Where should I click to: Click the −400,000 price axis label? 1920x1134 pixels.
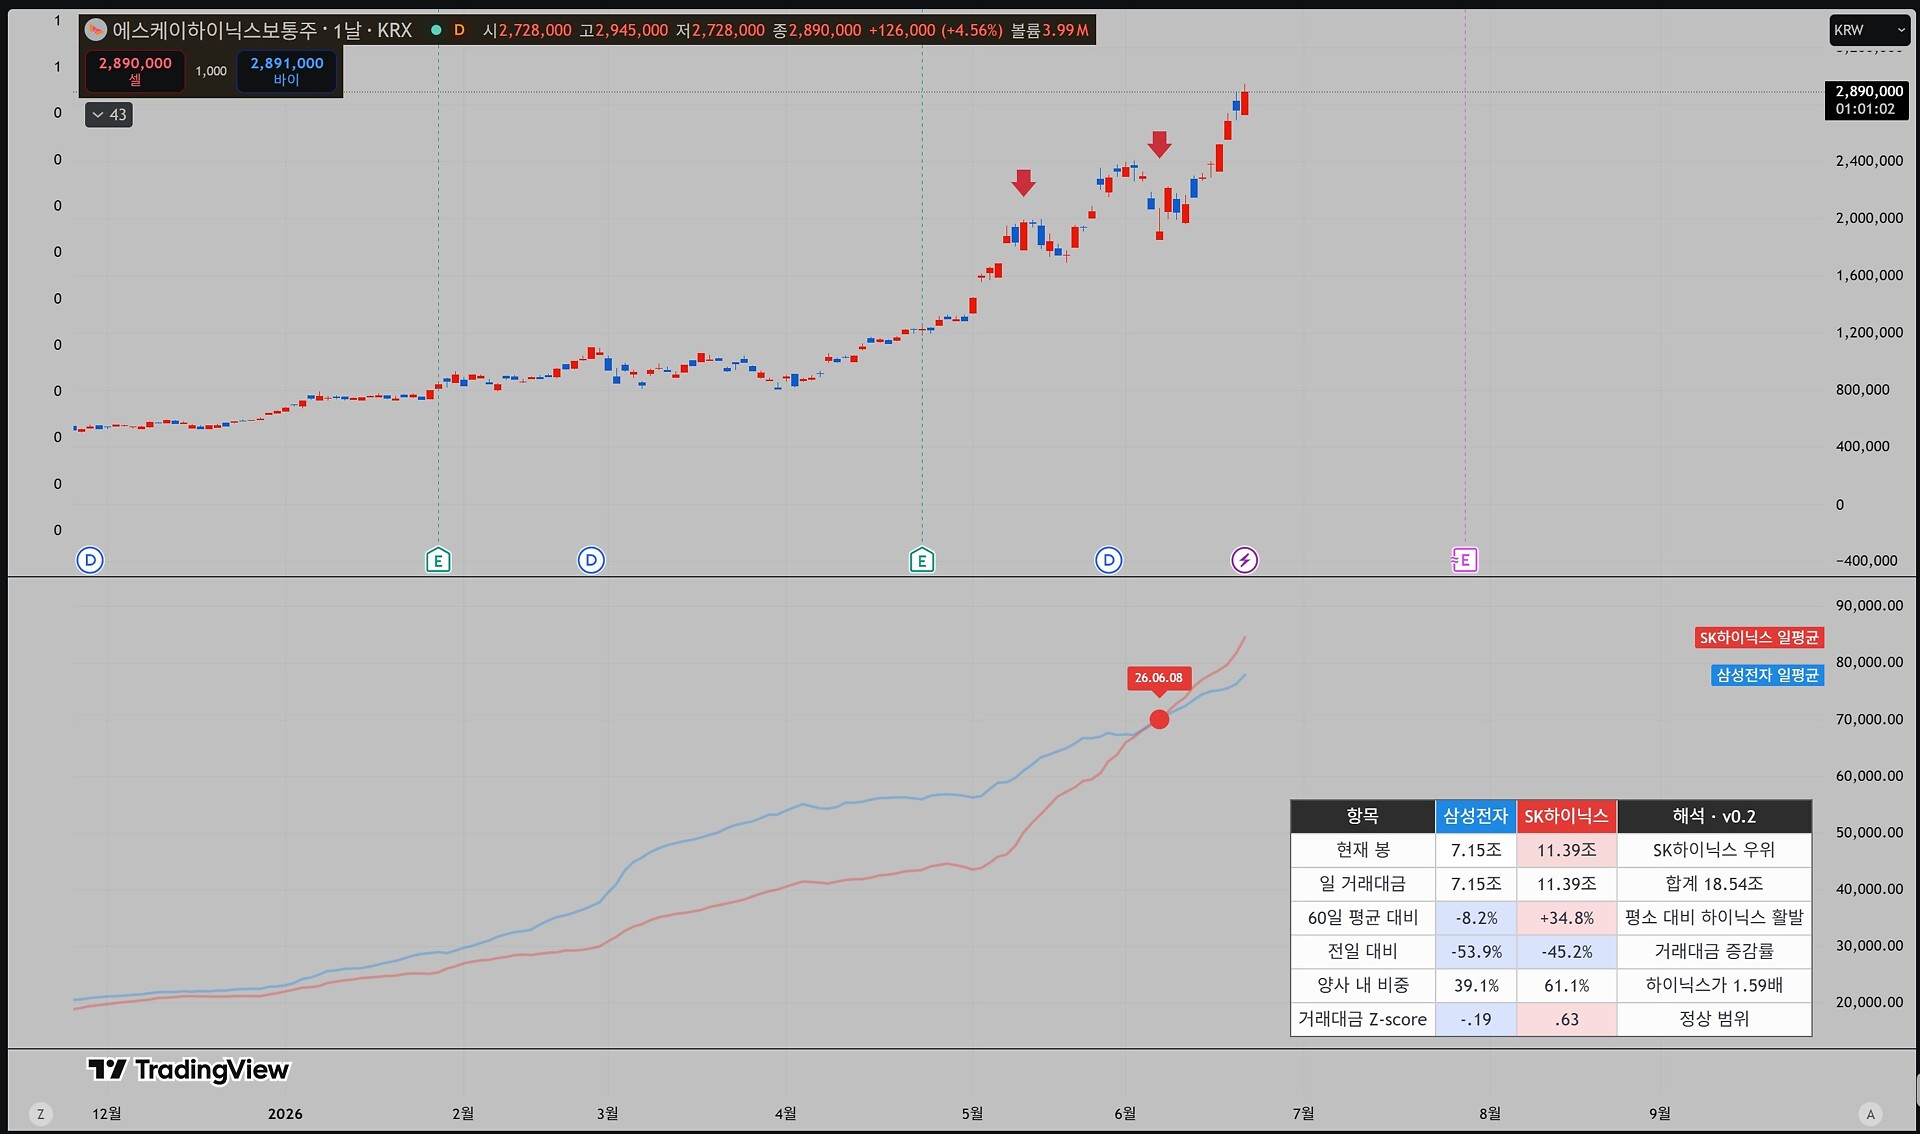tap(1866, 561)
